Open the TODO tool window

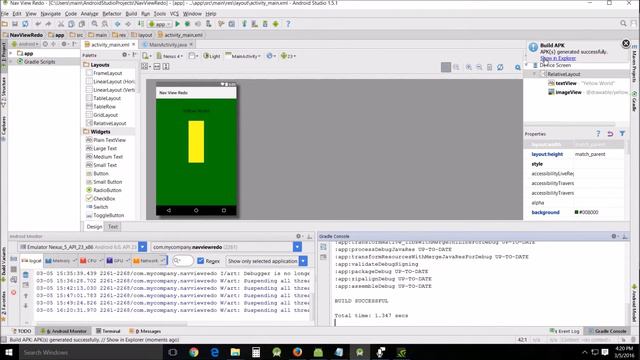[x=22, y=331]
